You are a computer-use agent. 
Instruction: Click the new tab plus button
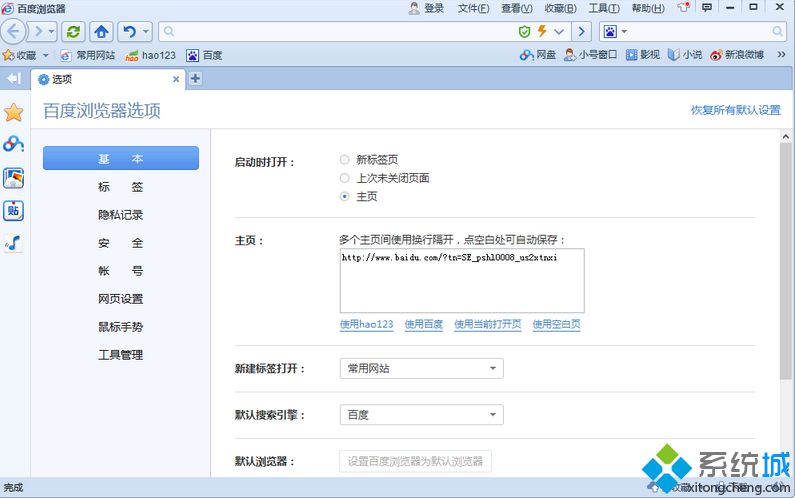pyautogui.click(x=195, y=79)
